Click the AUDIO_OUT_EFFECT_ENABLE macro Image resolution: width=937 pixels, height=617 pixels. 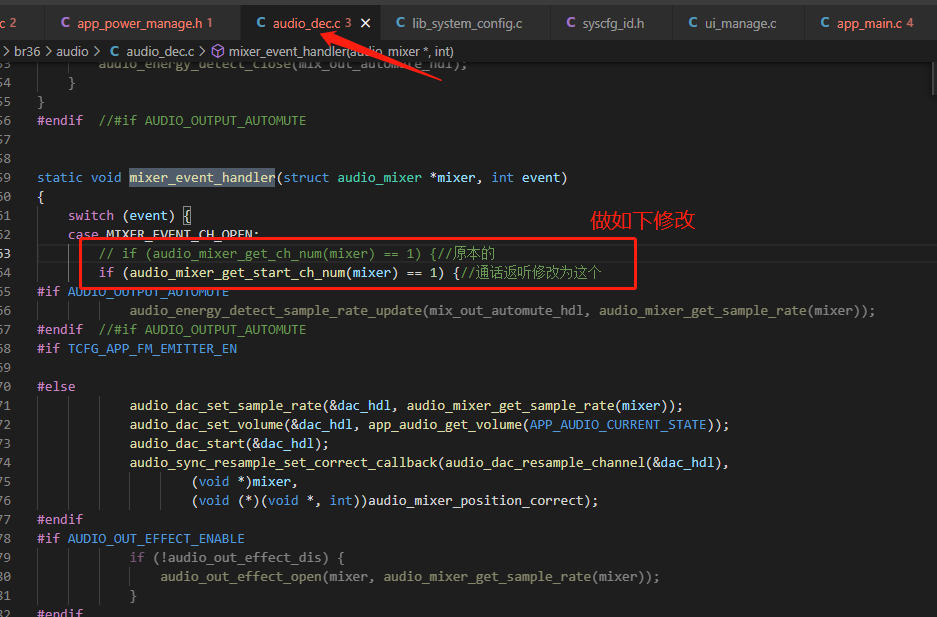pos(156,539)
